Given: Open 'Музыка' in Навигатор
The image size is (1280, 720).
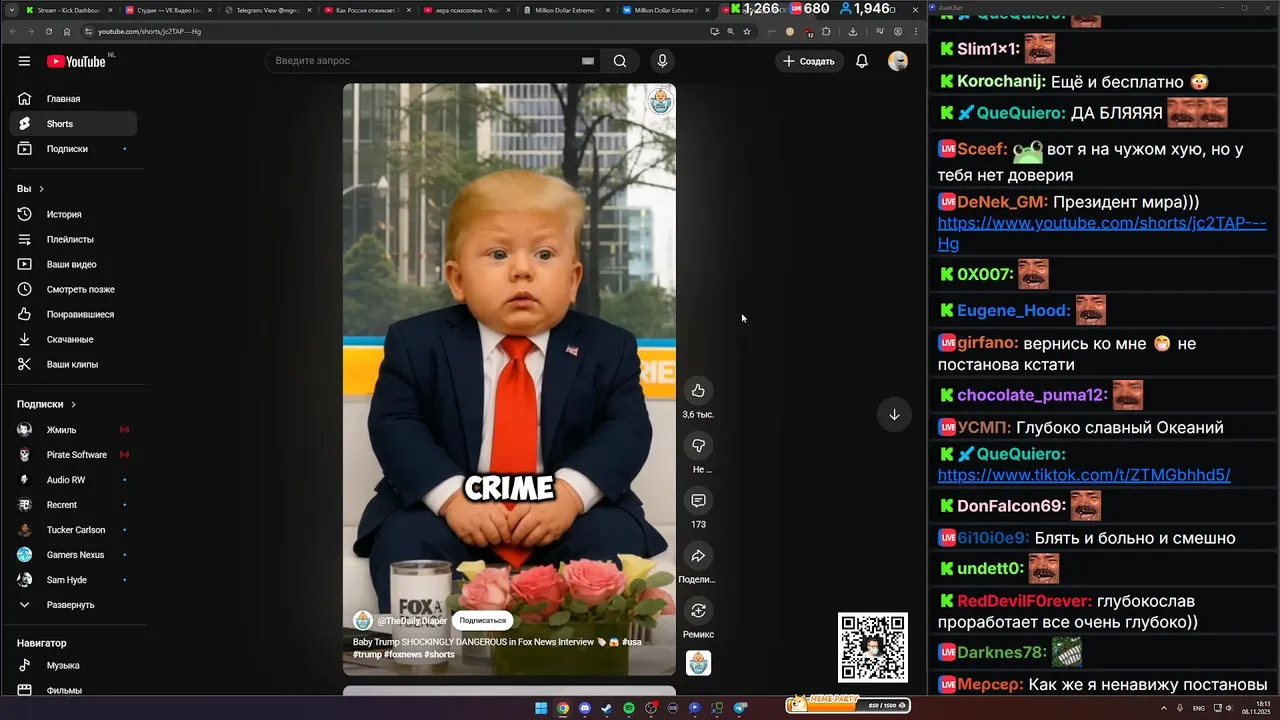Looking at the screenshot, I should tap(72, 665).
